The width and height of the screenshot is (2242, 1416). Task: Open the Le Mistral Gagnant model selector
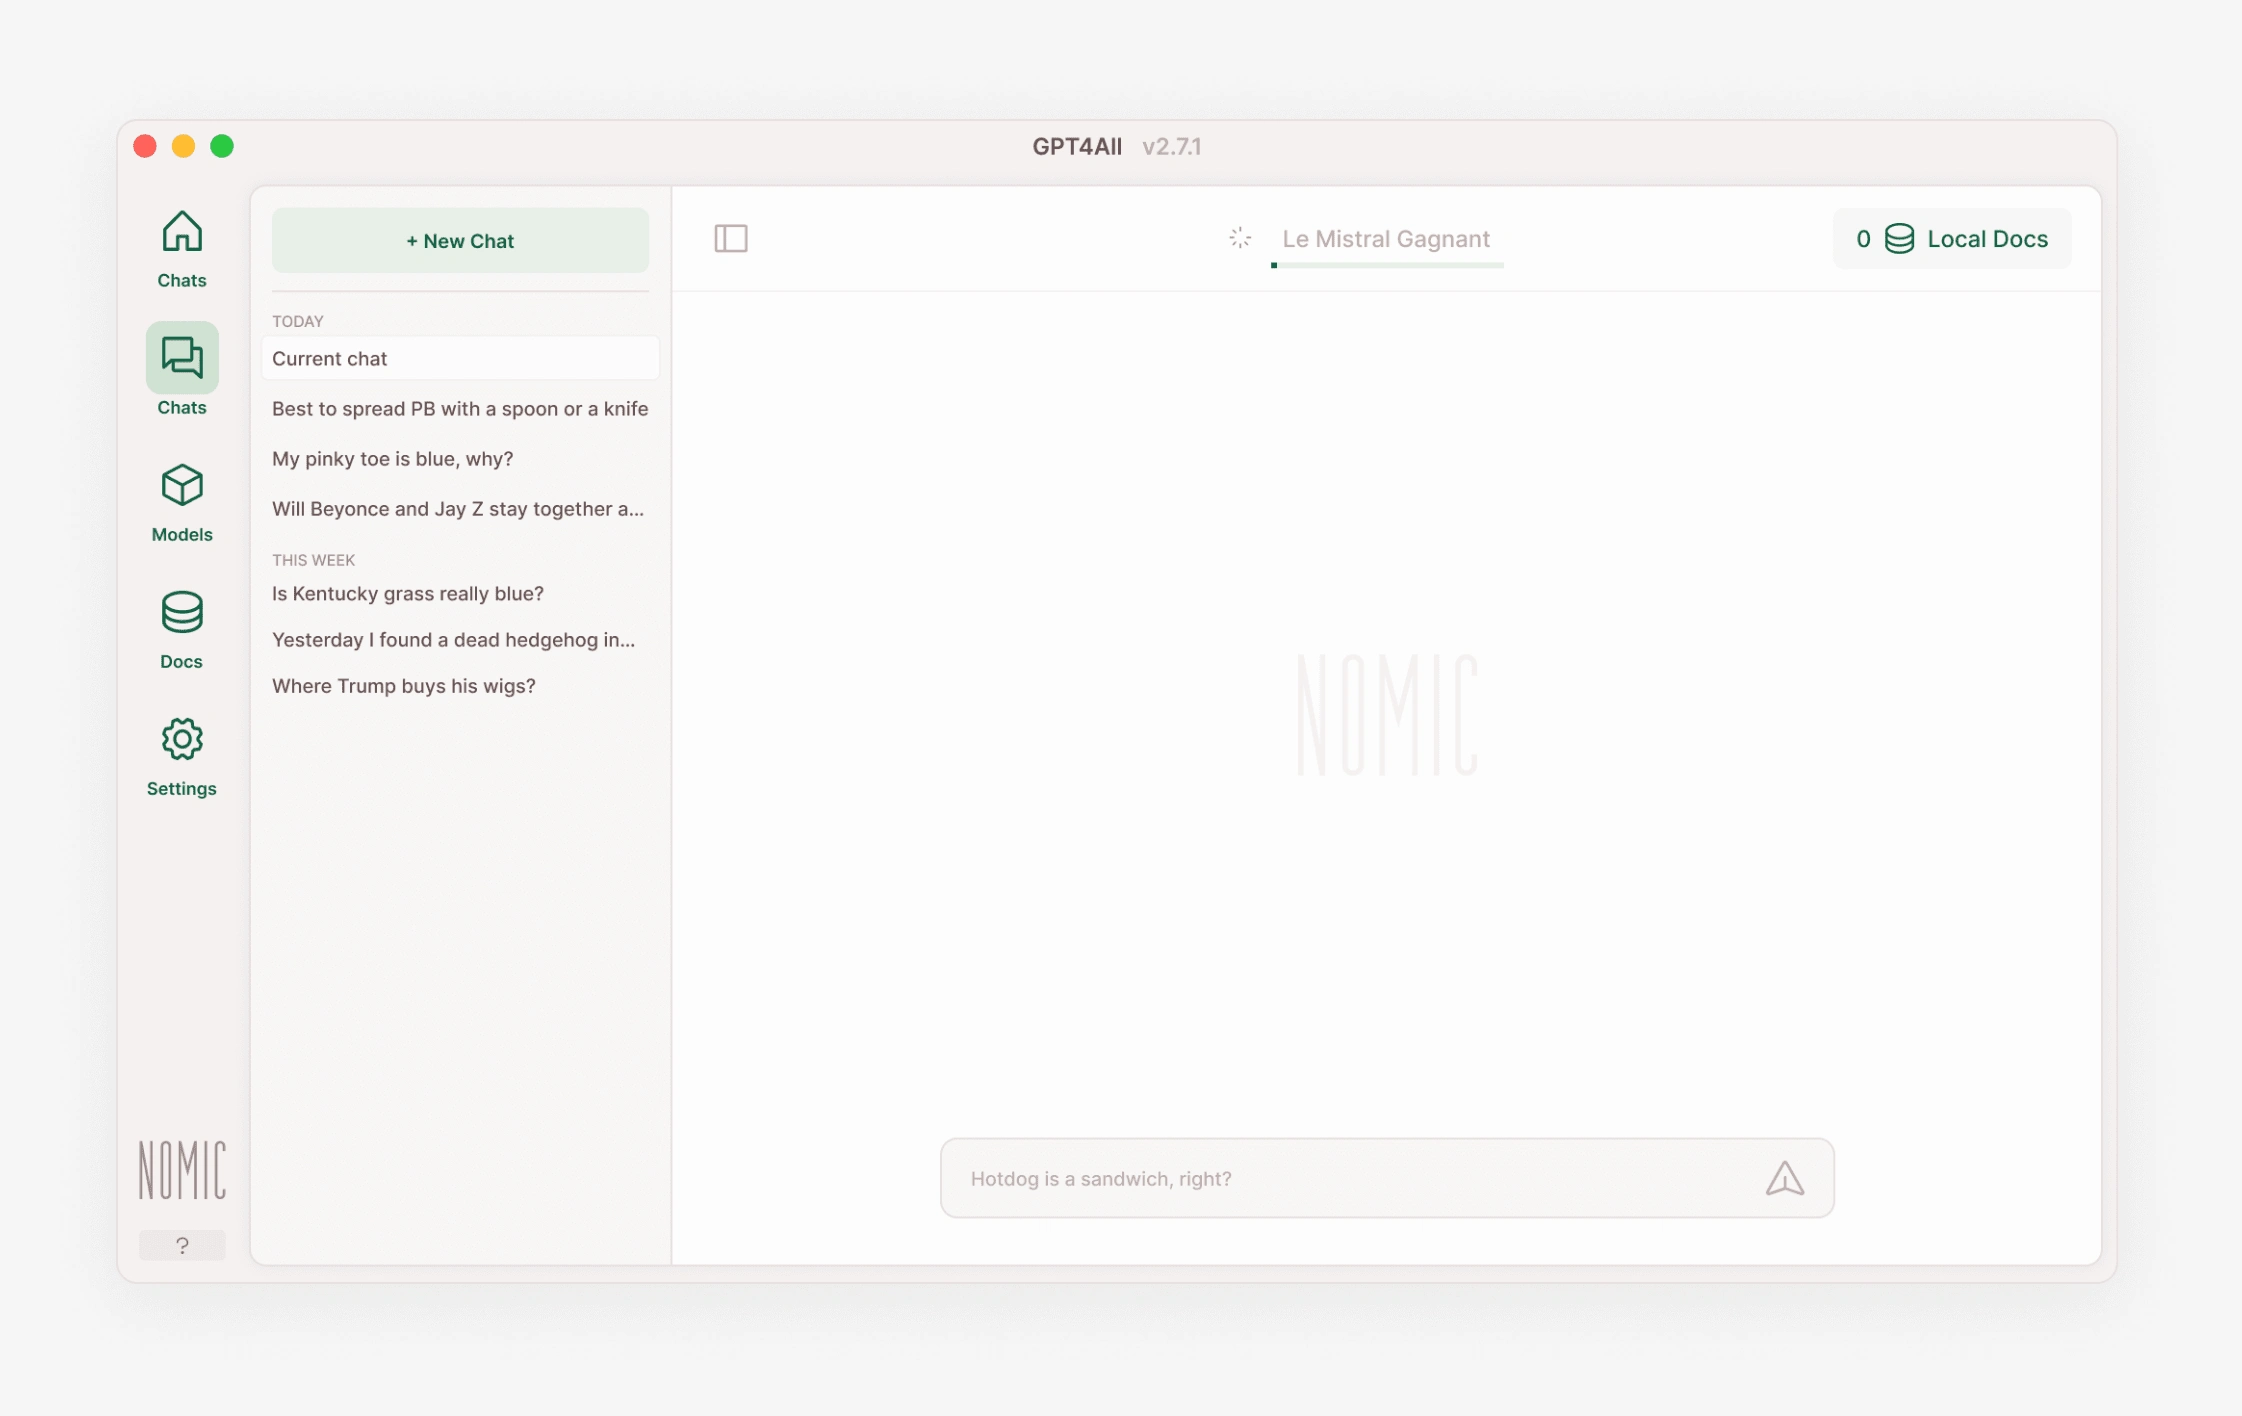coord(1386,239)
